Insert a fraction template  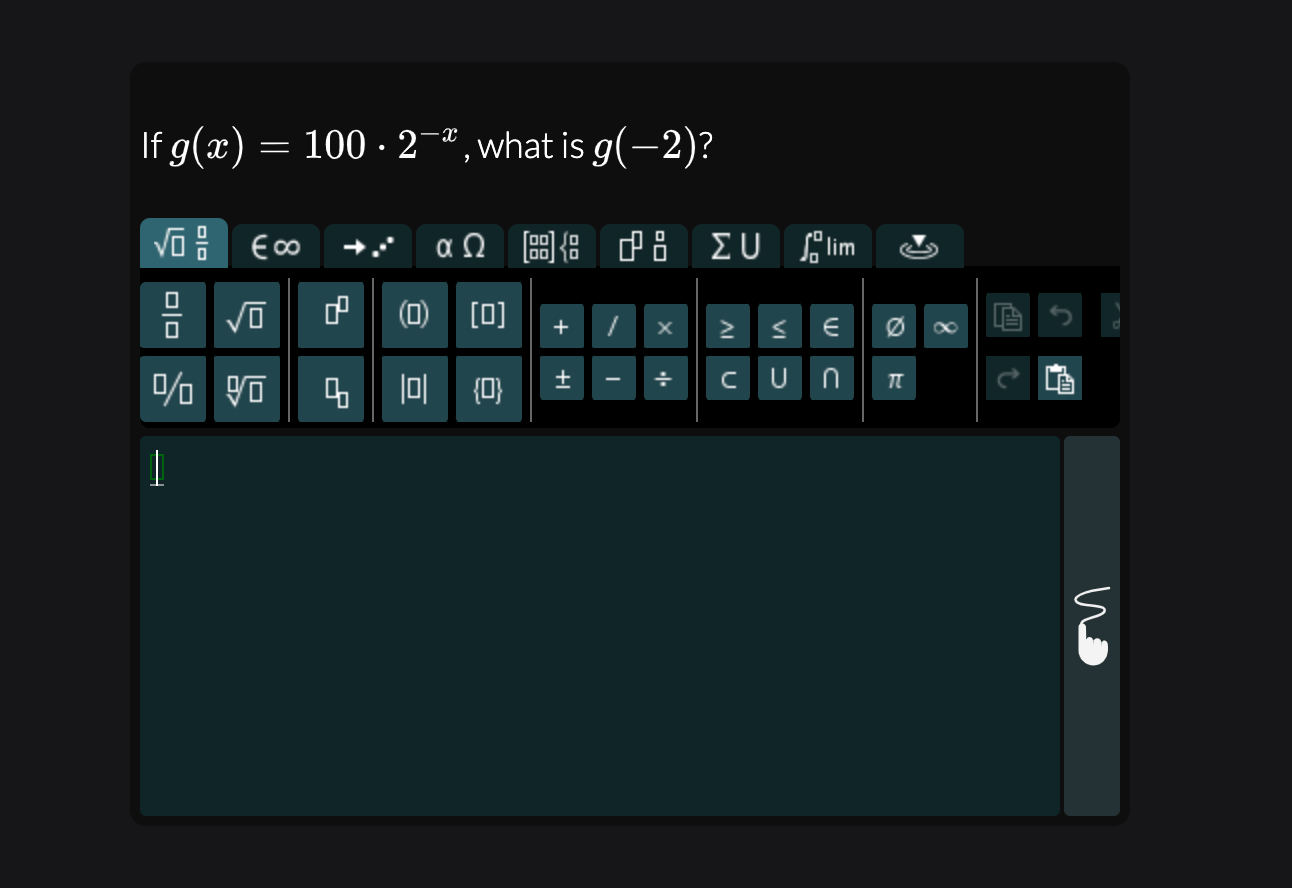pos(172,314)
